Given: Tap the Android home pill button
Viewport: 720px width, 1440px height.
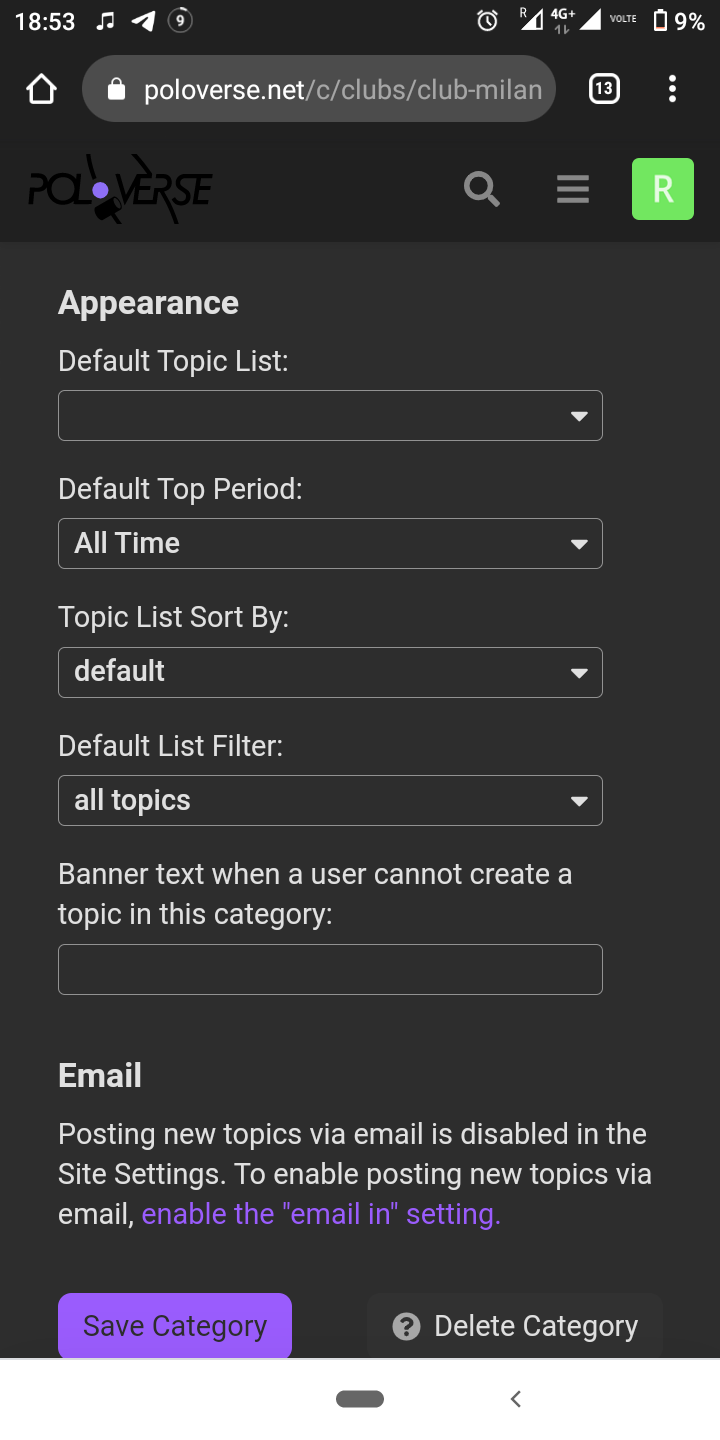Looking at the screenshot, I should pyautogui.click(x=360, y=1399).
